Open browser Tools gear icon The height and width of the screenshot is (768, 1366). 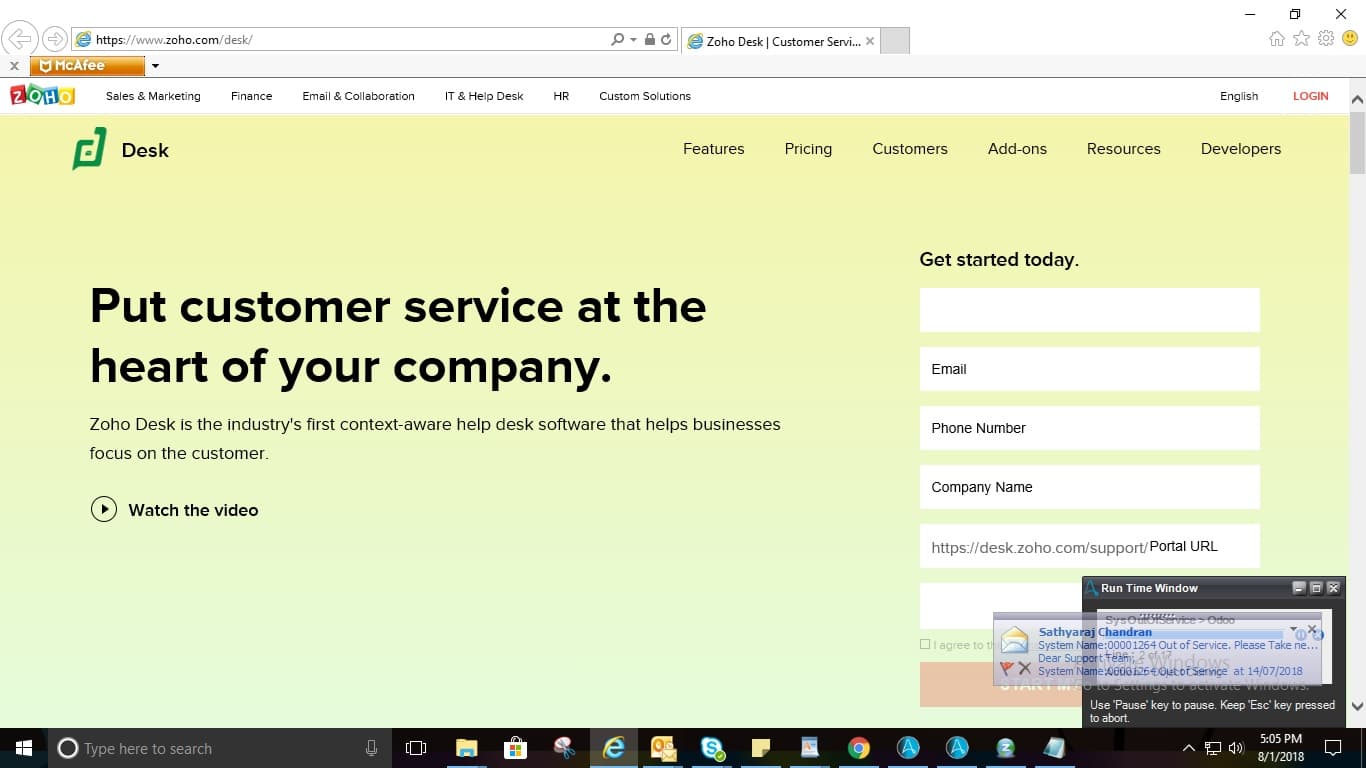(x=1326, y=39)
